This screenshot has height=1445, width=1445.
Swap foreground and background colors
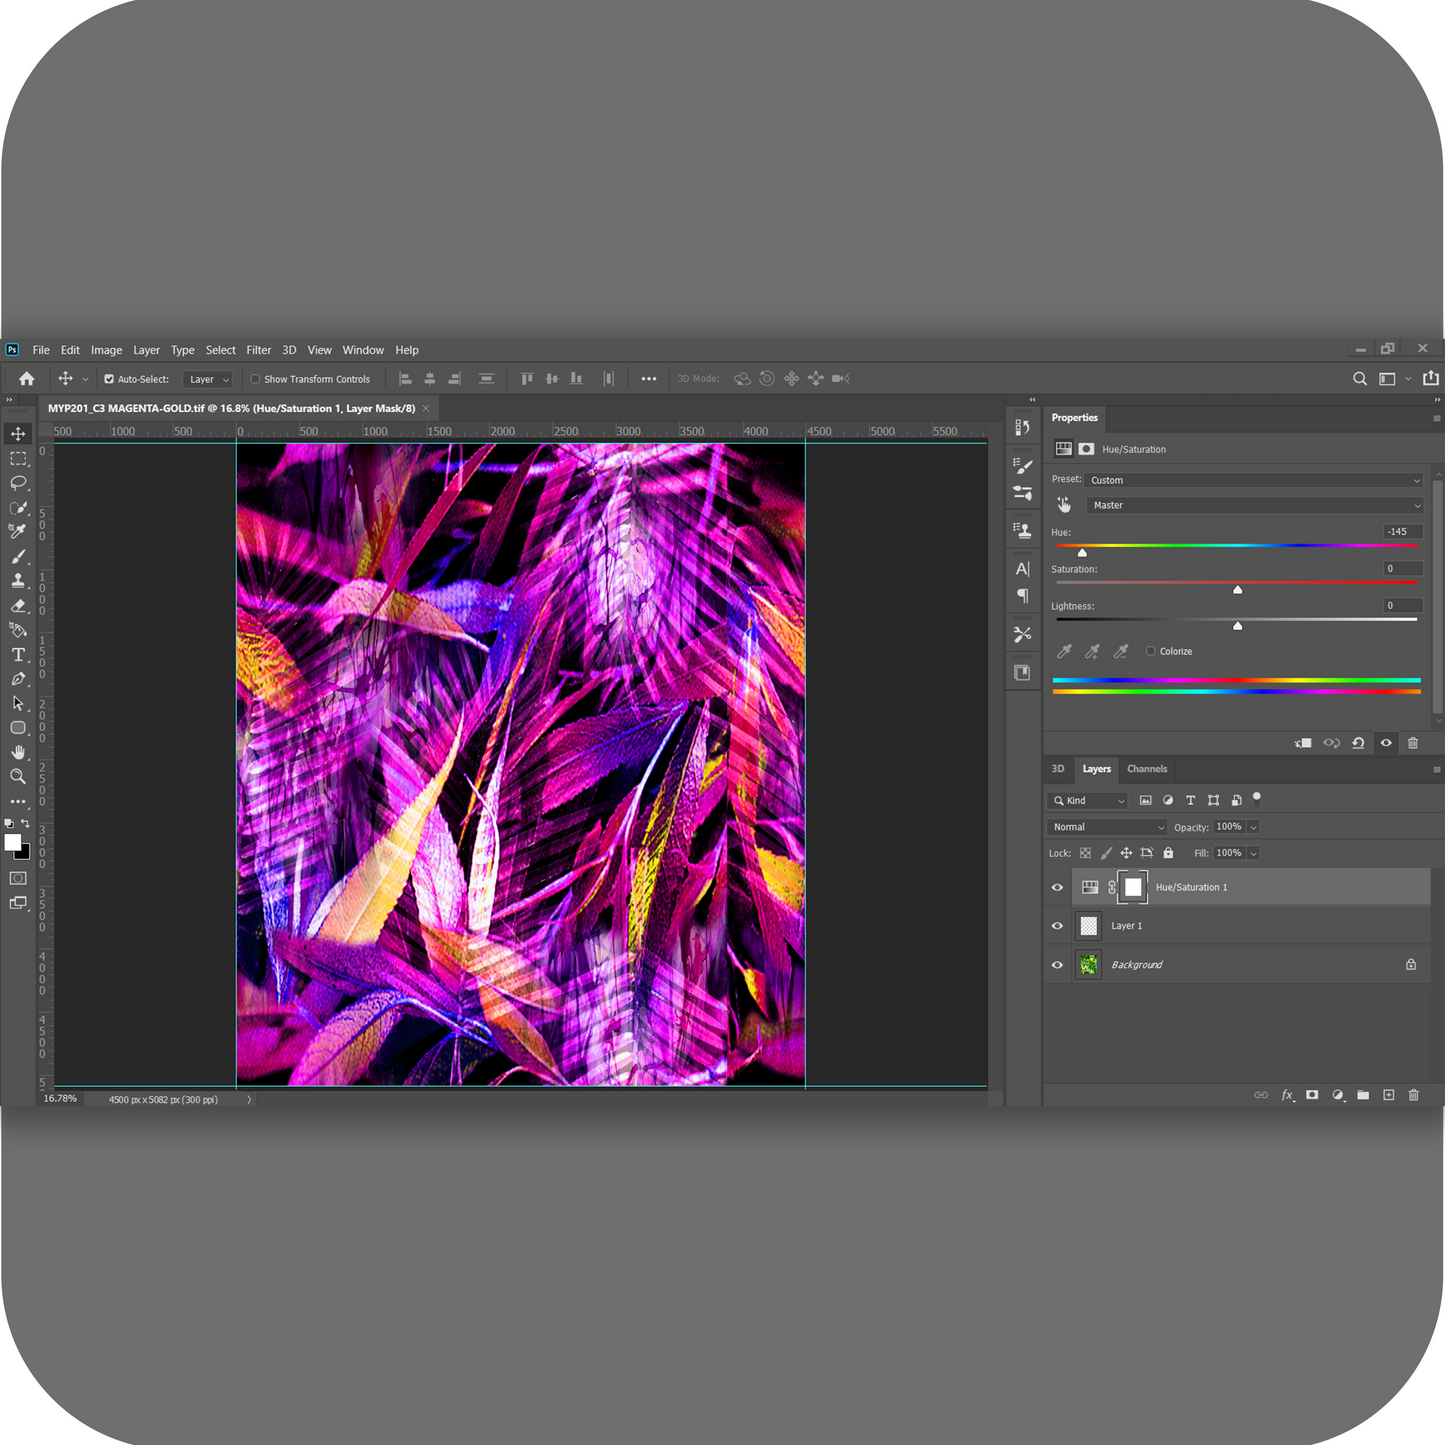(x=26, y=823)
